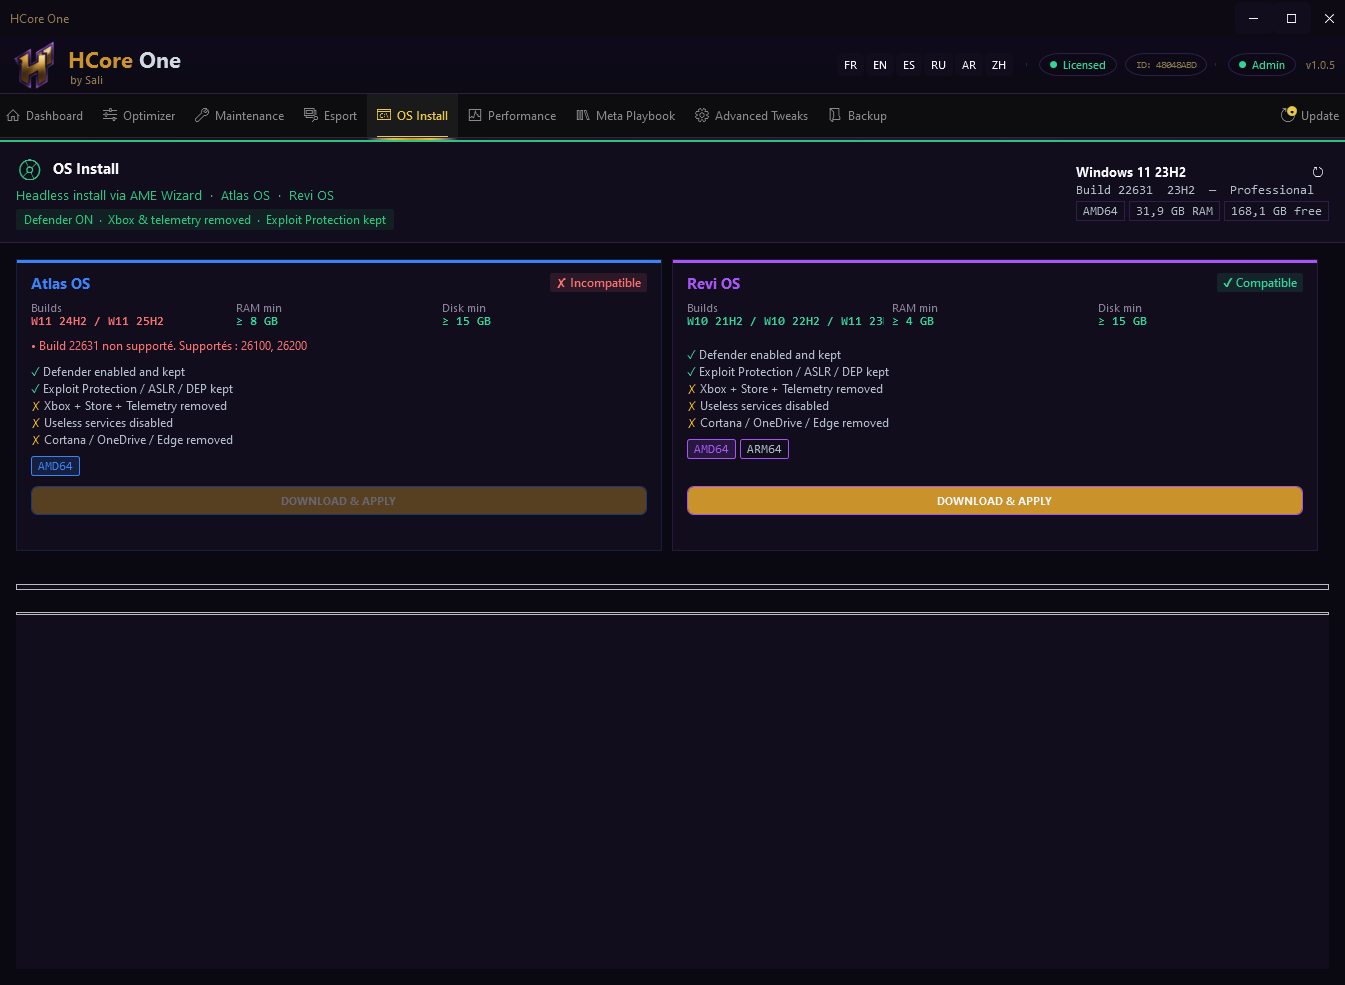This screenshot has height=985, width=1345.
Task: Click the Update button
Action: click(1310, 116)
